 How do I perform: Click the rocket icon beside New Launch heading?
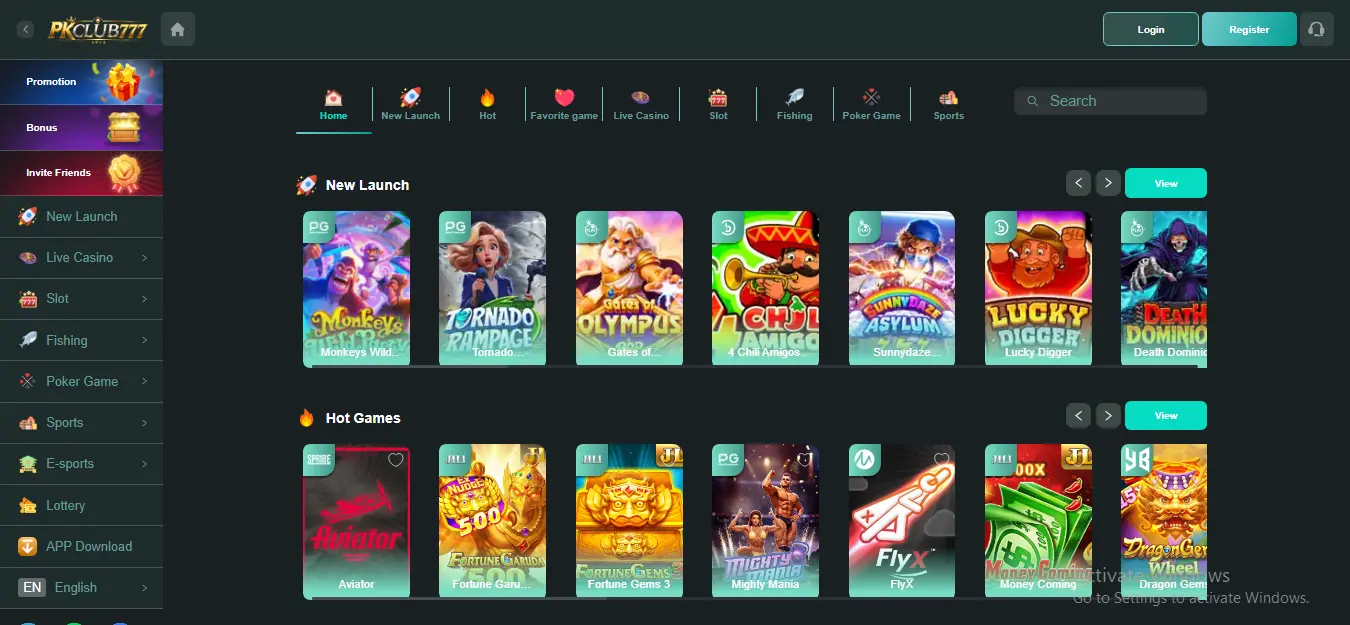point(306,185)
